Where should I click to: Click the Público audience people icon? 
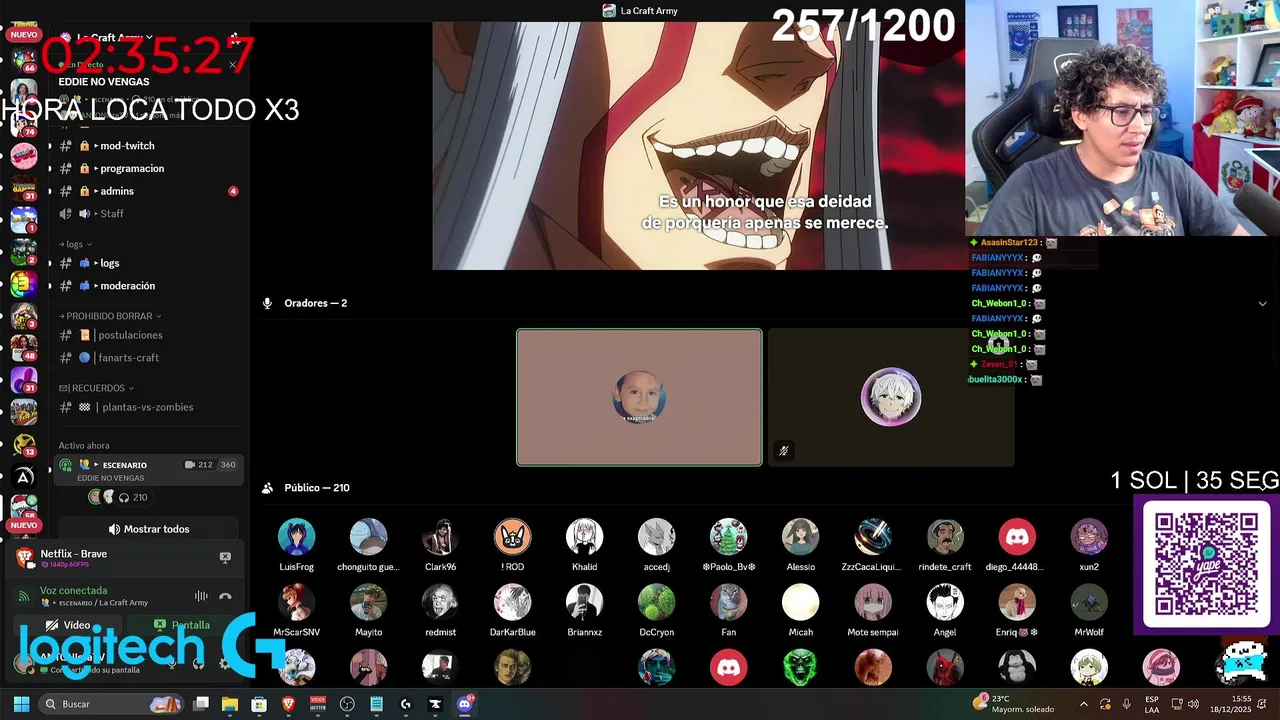coord(267,488)
